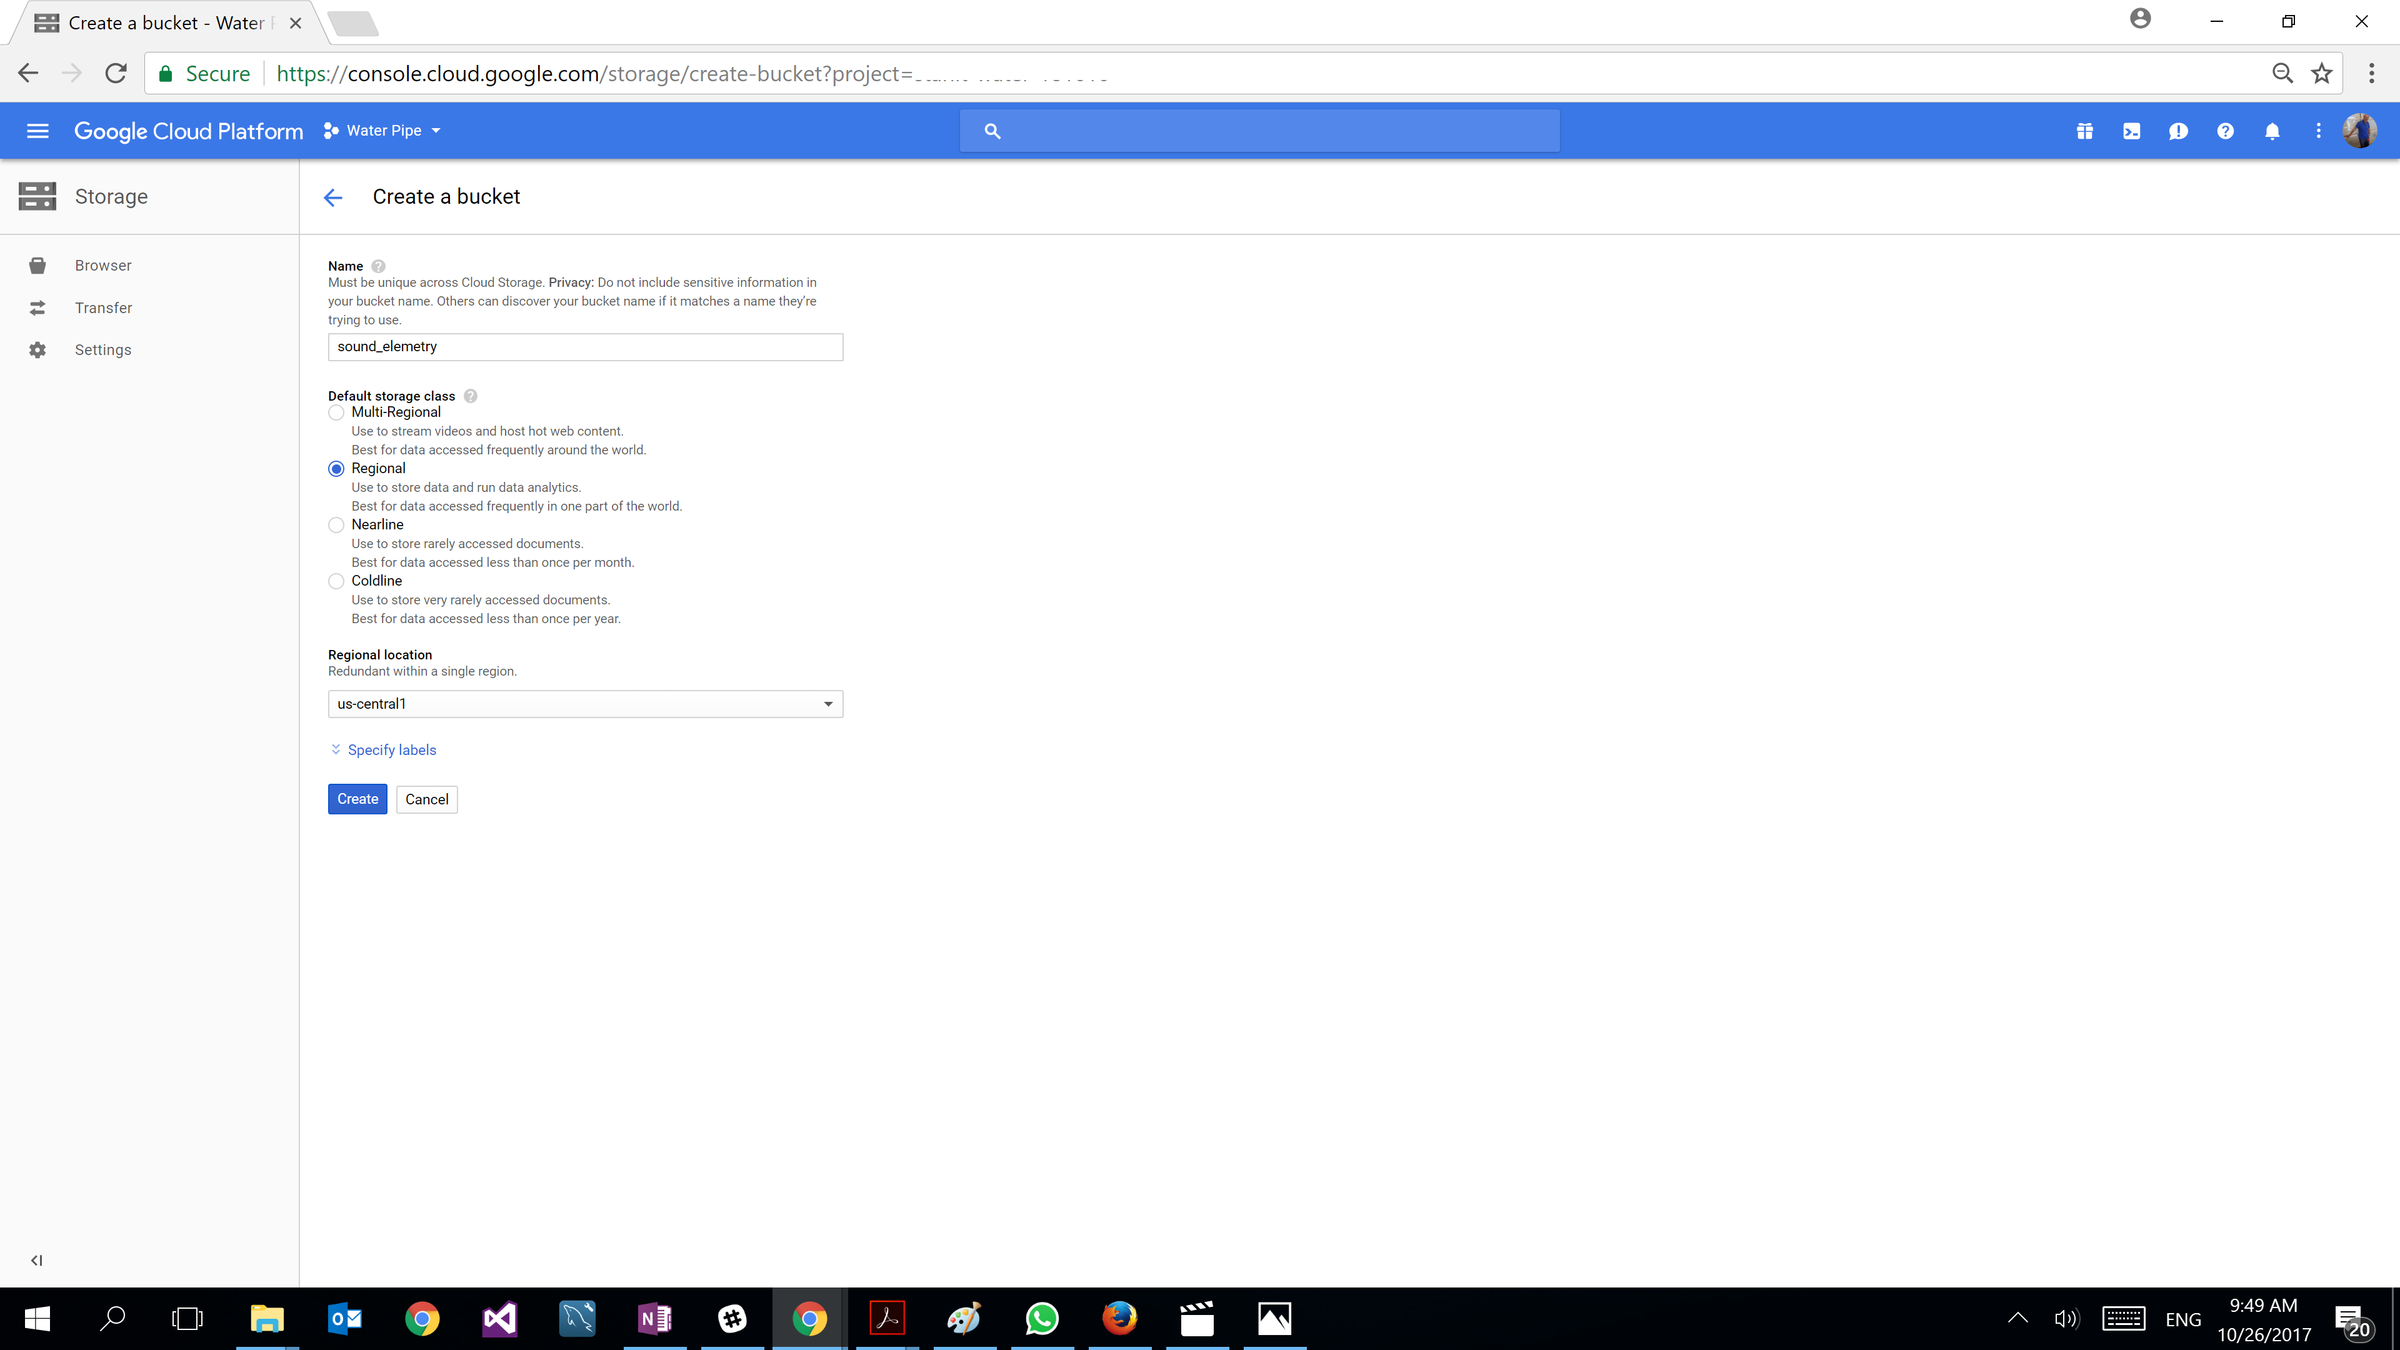Select the Coldline storage class
The image size is (2400, 1350).
pos(336,581)
